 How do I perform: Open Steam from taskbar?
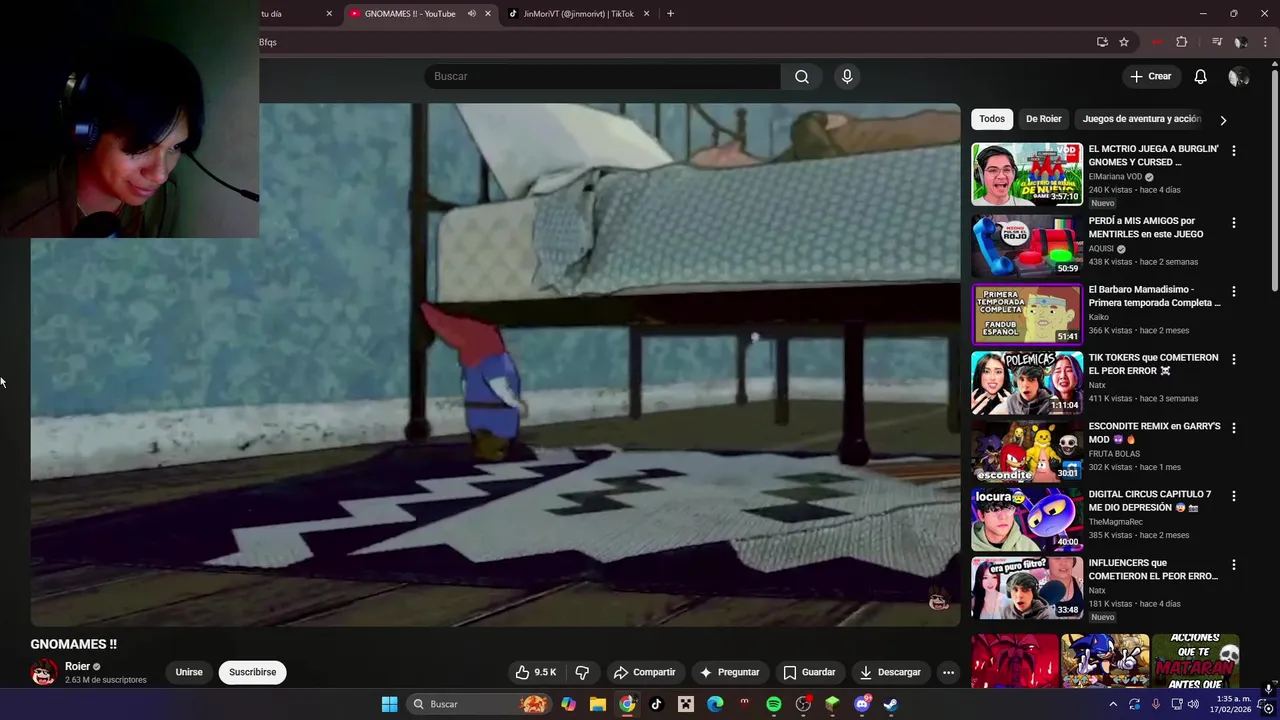[890, 704]
